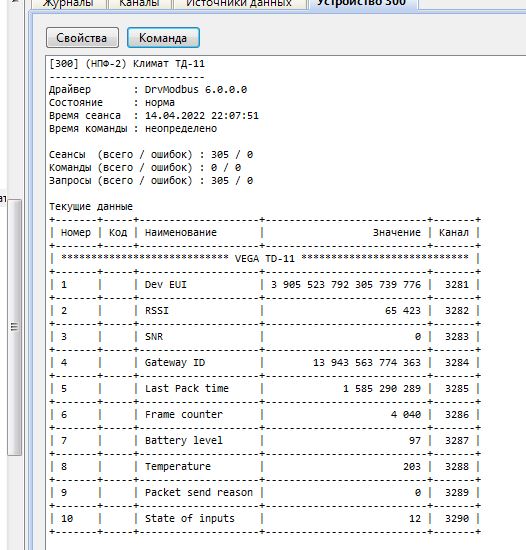Click the SNR row name
The image size is (526, 550).
(x=154, y=336)
